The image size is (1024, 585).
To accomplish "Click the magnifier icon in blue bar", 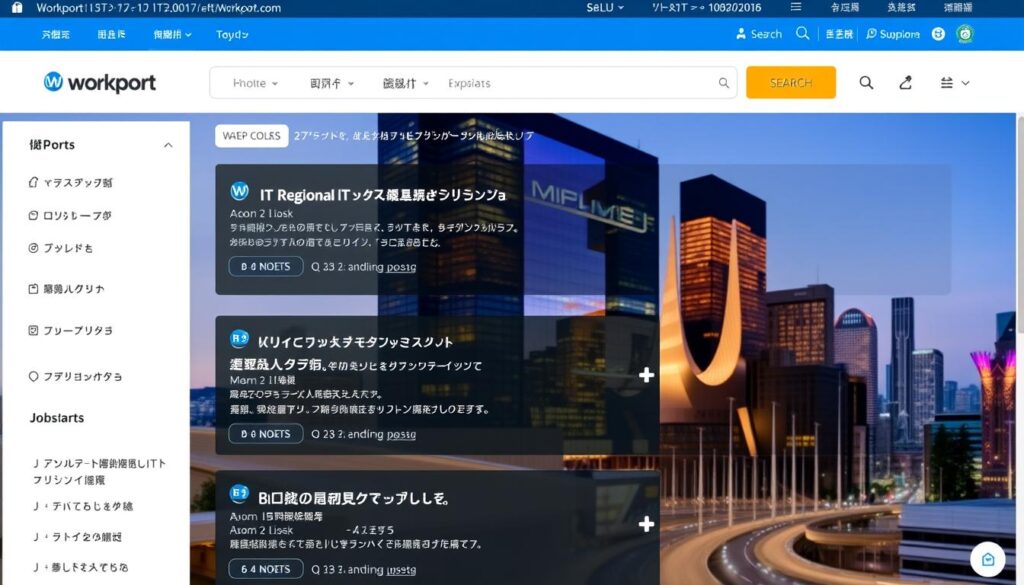I will click(803, 33).
